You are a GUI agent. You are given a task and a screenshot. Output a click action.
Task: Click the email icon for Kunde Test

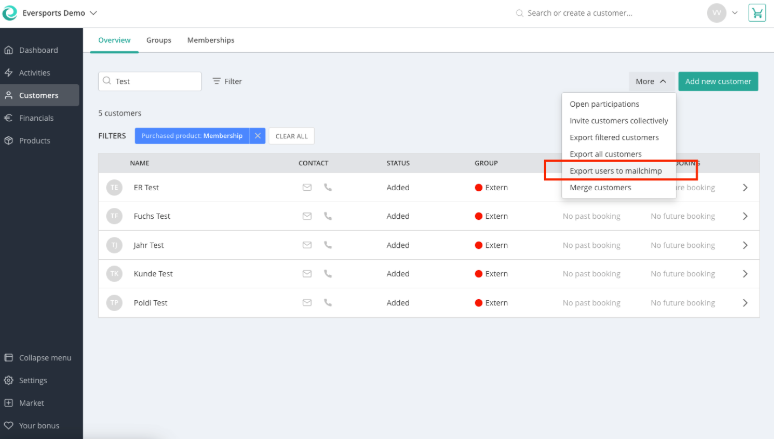[307, 274]
